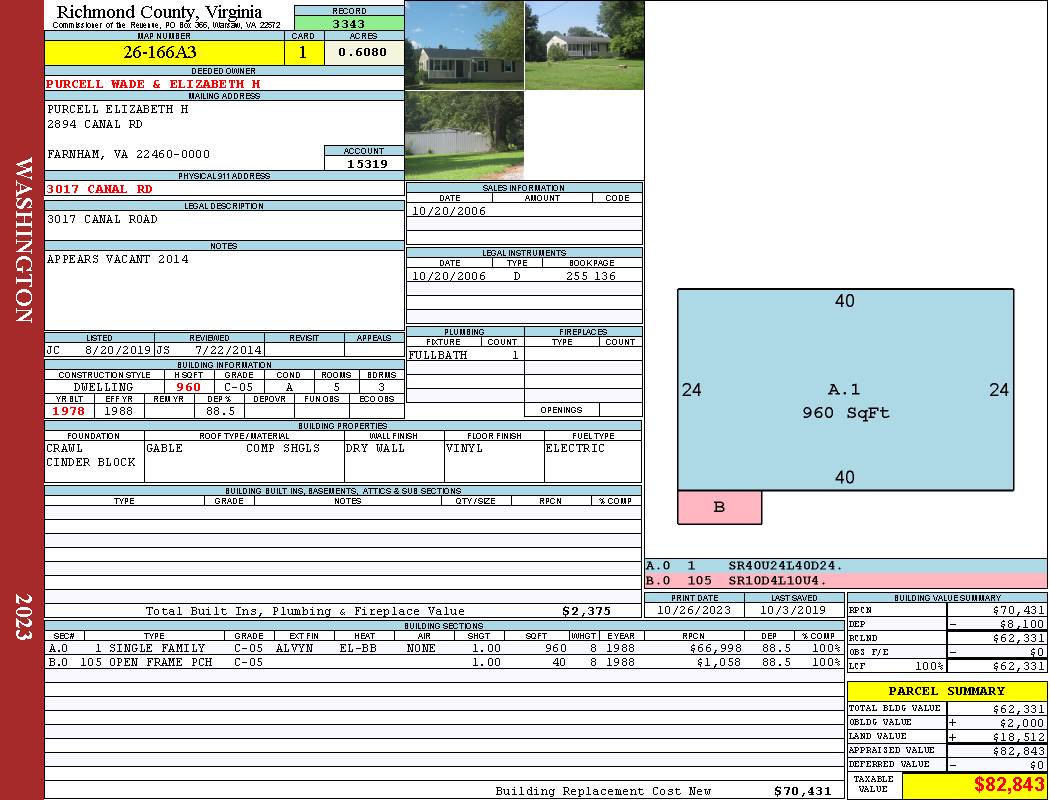The image size is (1050, 800).
Task: Click the pink B porch sketch section
Action: 719,507
